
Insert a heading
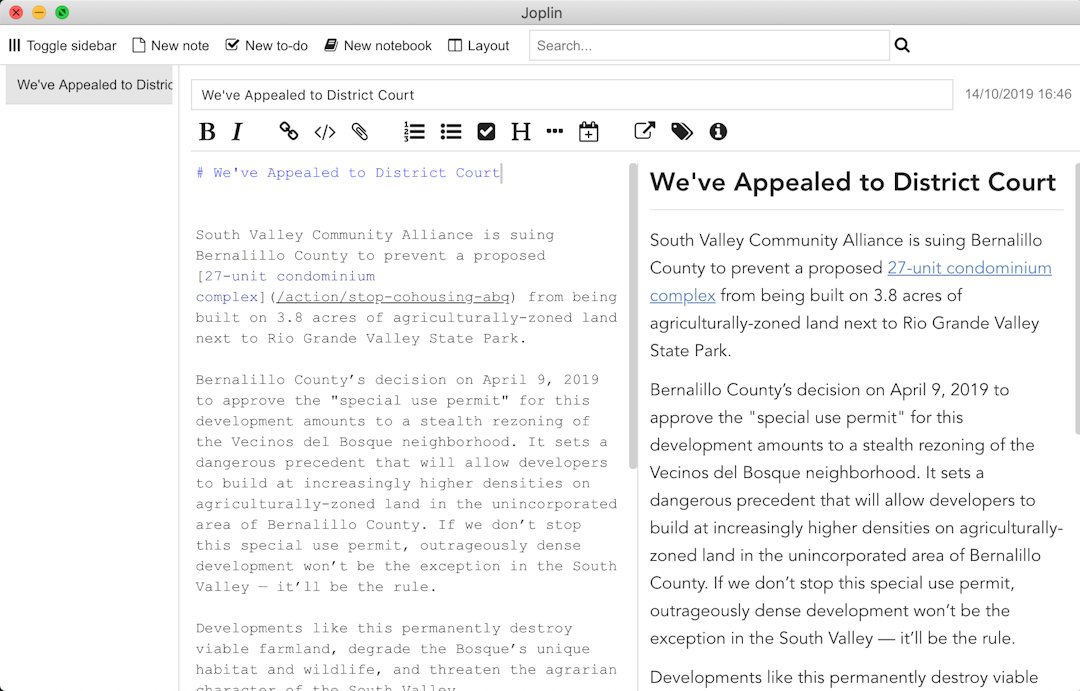coord(520,131)
